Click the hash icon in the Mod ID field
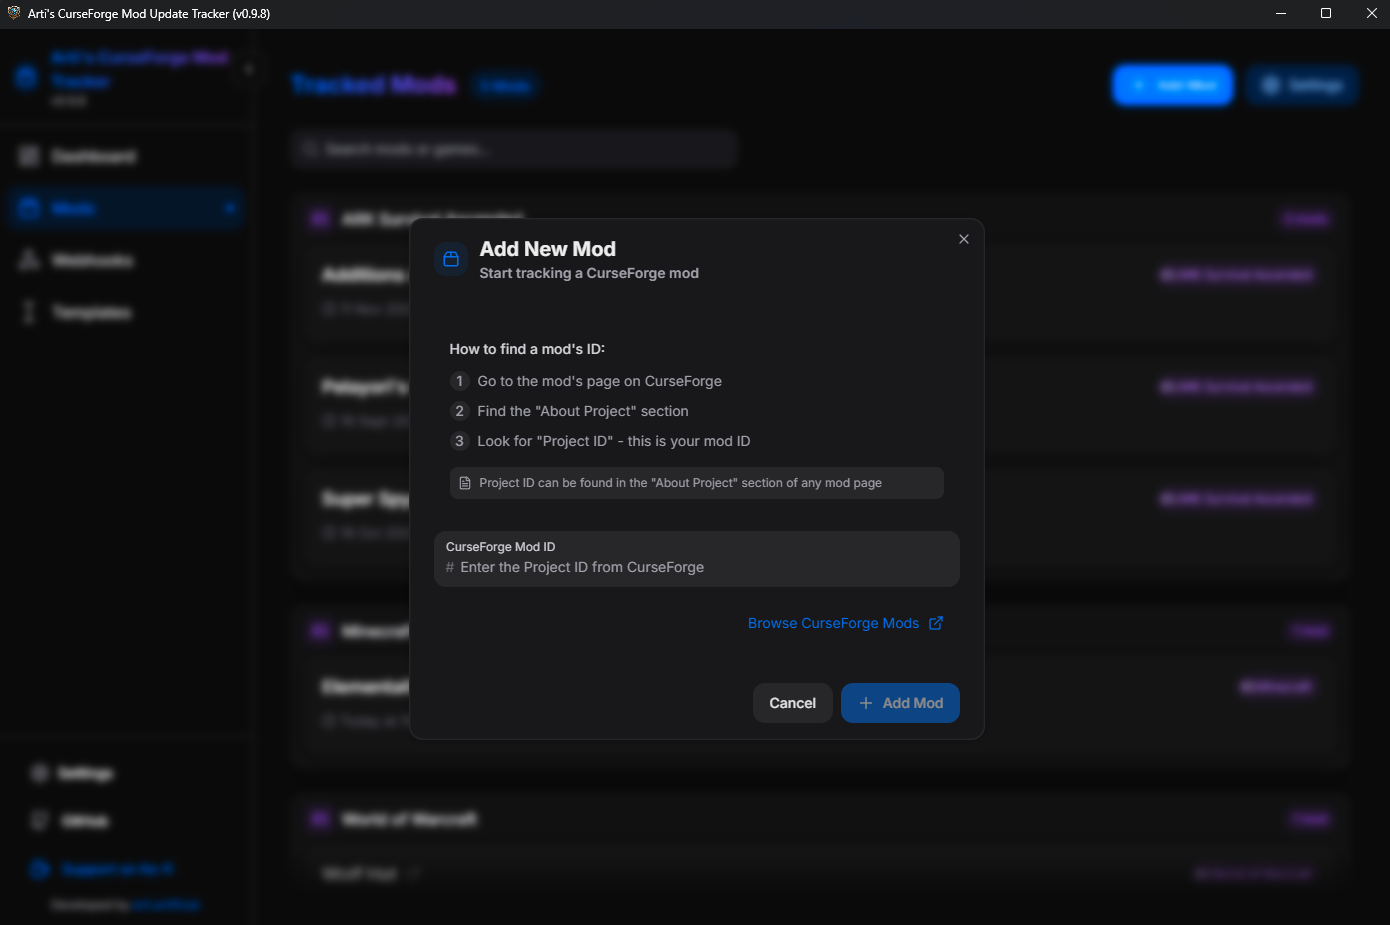Screen dimensions: 1390x925 (450, 567)
